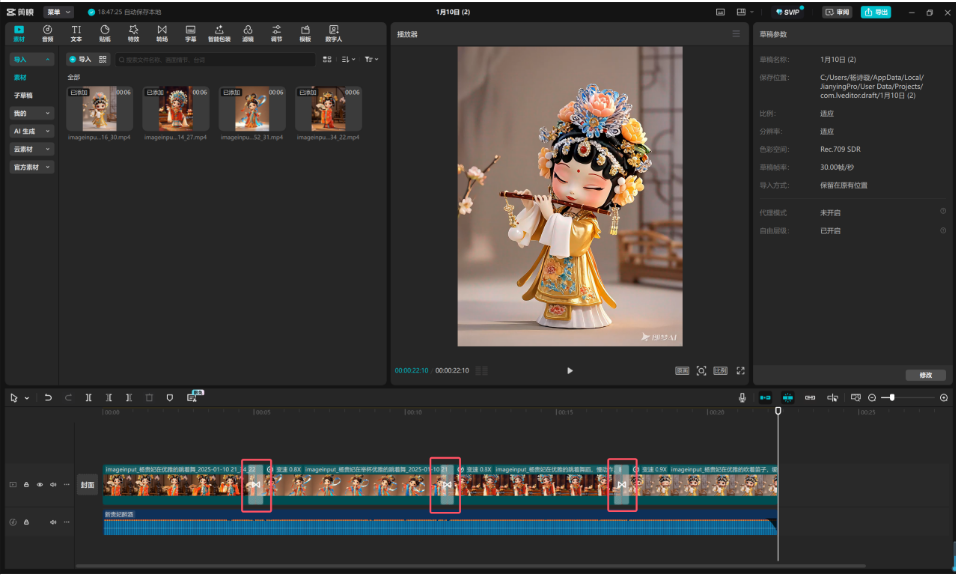Select 素材 in the left sidebar
956x575 pixels.
point(20,77)
